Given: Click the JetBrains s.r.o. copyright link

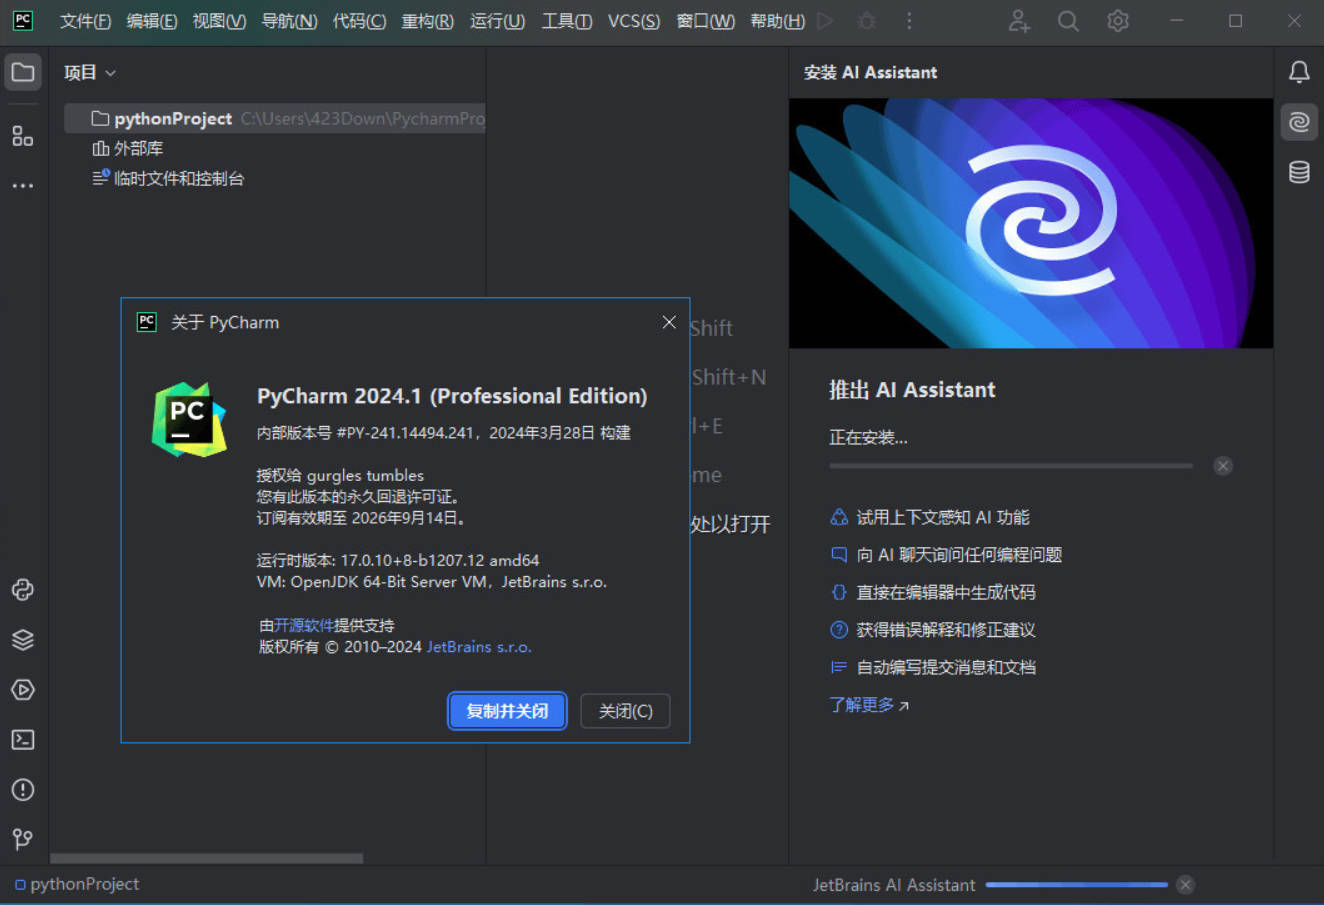Looking at the screenshot, I should (x=479, y=646).
